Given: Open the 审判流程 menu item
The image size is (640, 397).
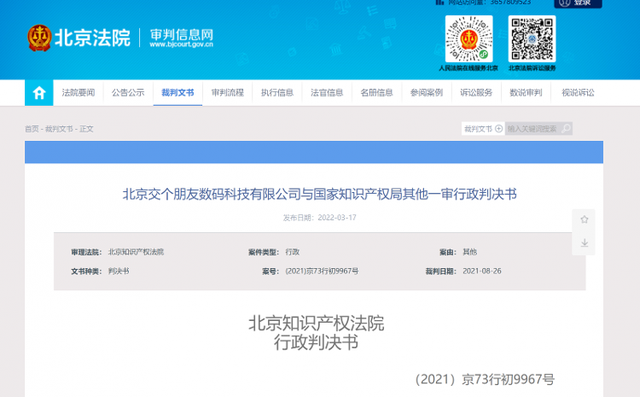Looking at the screenshot, I should 227,93.
